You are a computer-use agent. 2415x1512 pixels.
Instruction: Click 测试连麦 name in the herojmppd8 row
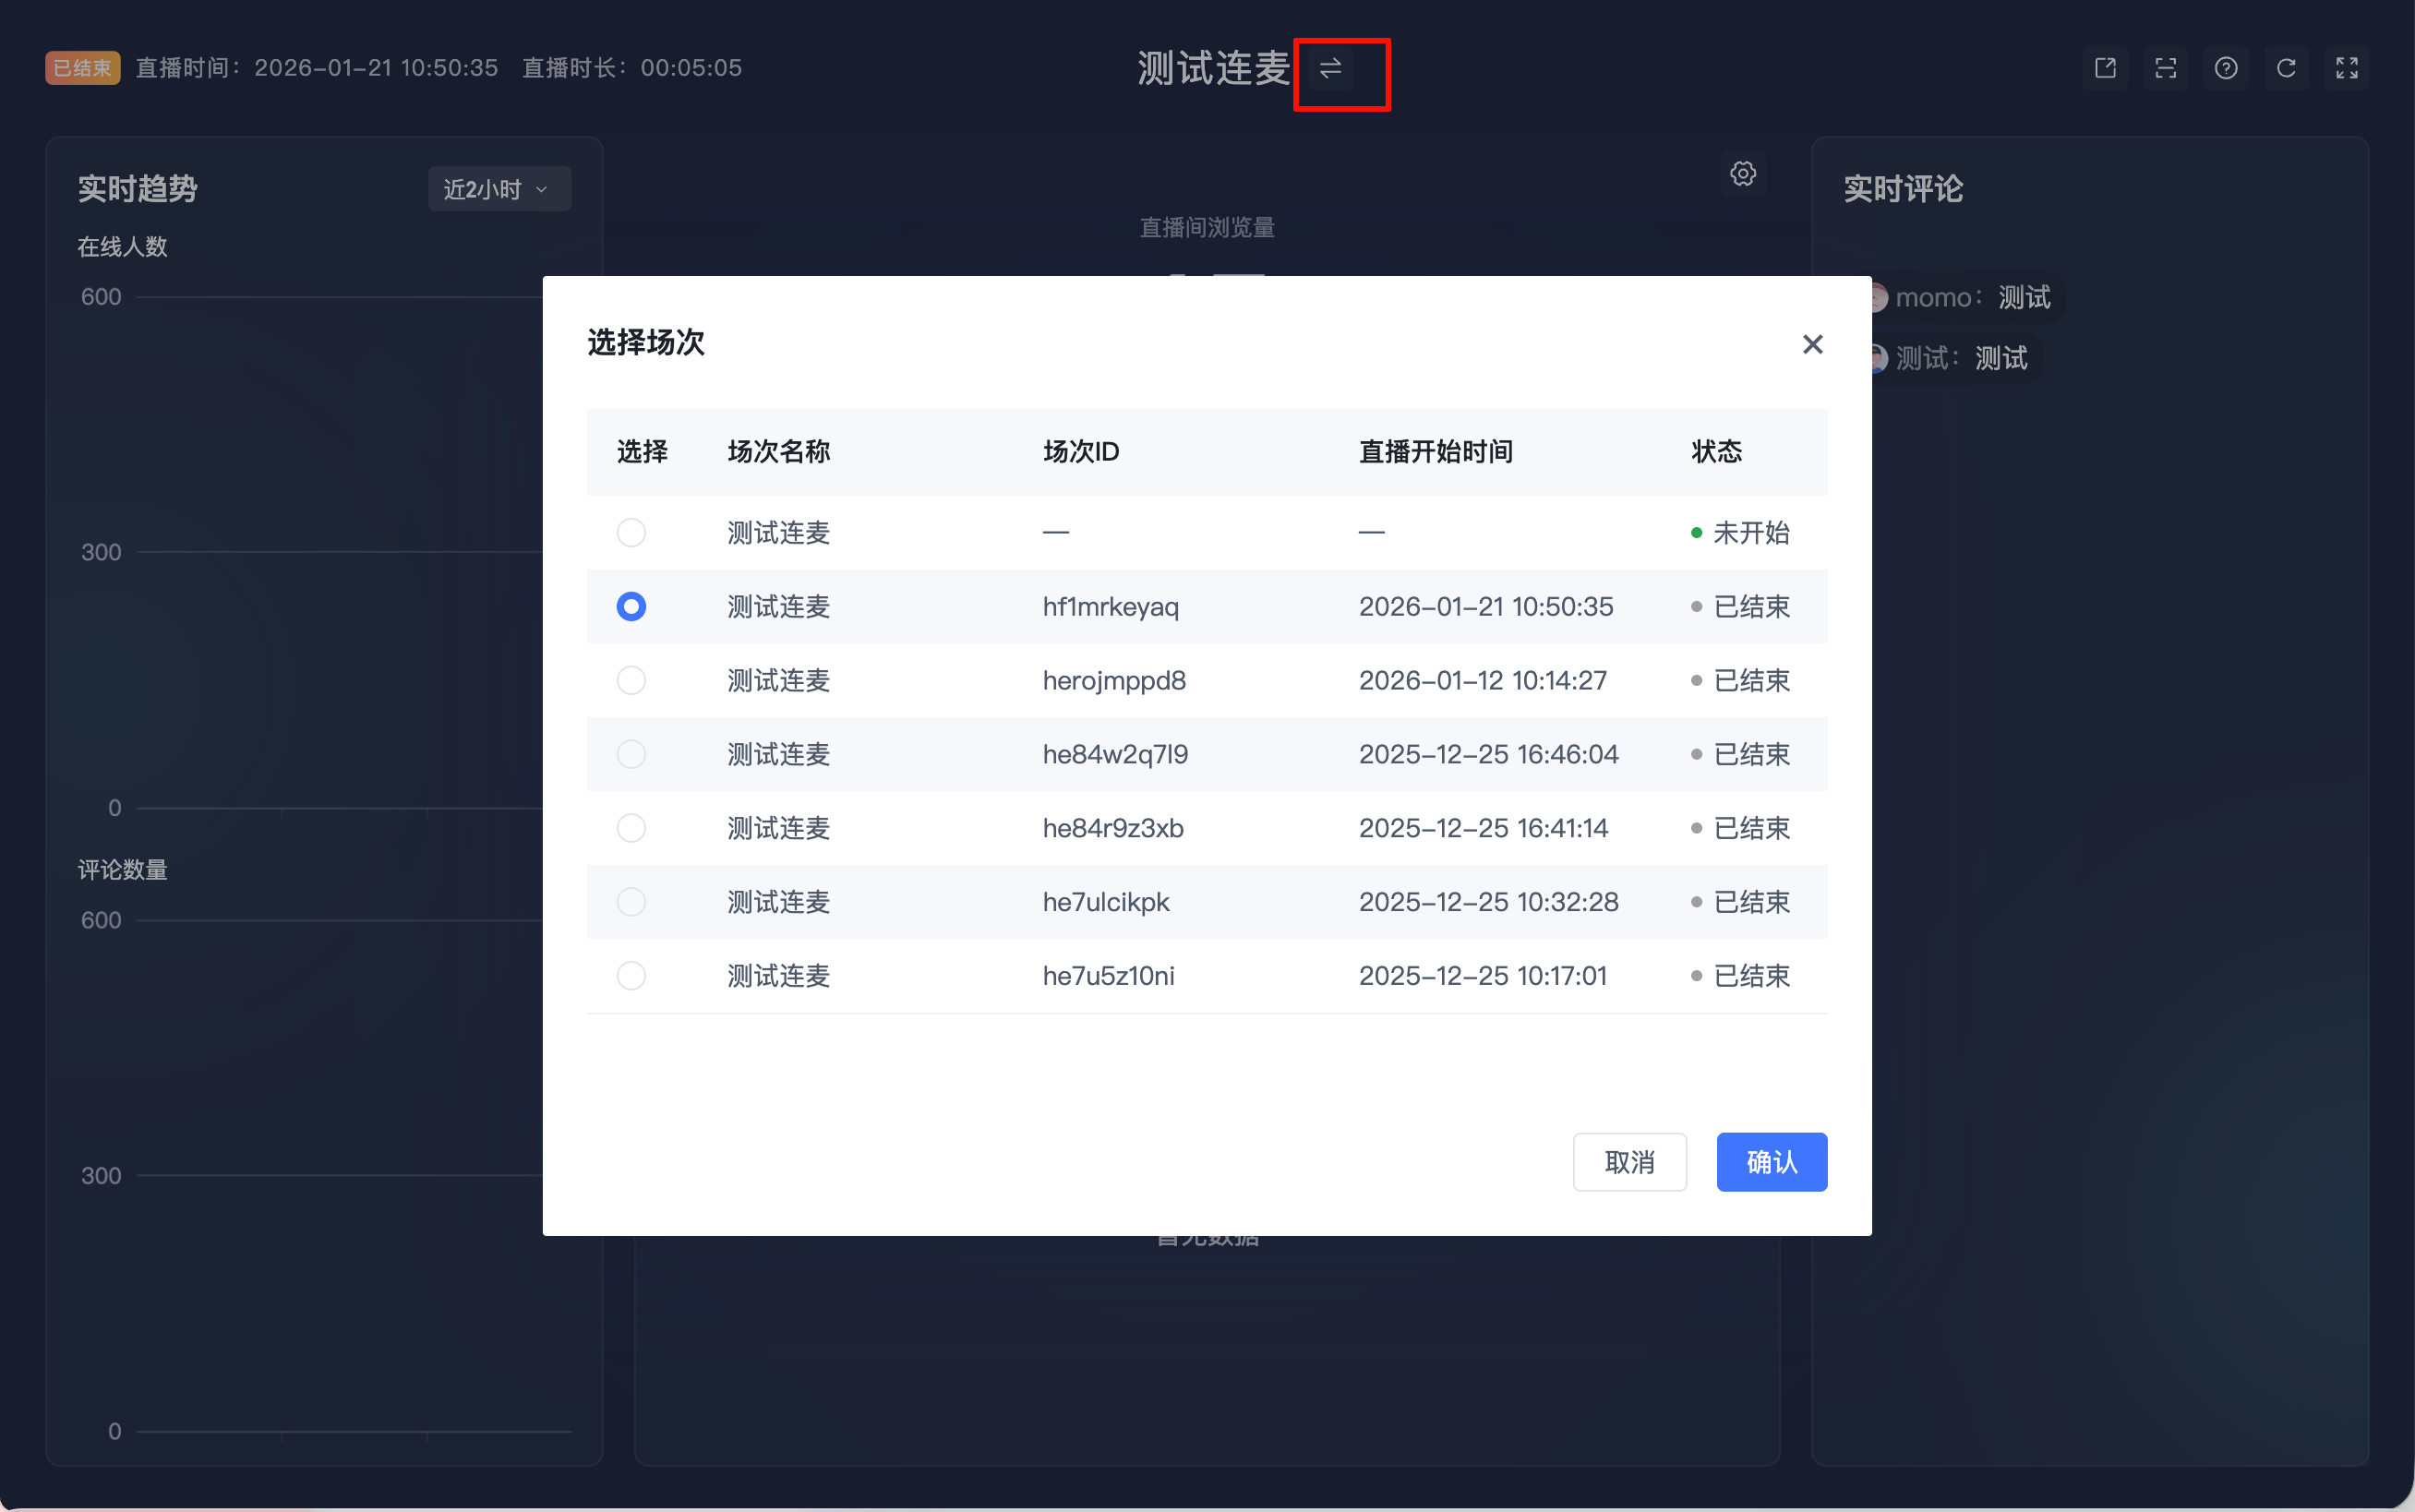pyautogui.click(x=779, y=681)
